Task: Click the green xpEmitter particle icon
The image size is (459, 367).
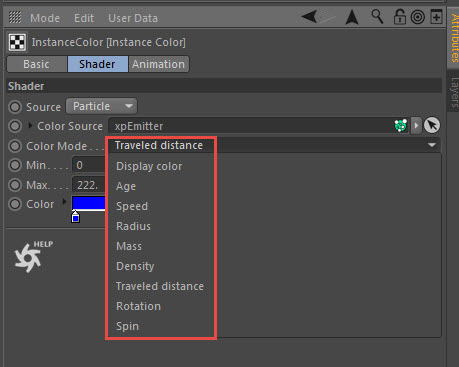Action: (x=401, y=126)
